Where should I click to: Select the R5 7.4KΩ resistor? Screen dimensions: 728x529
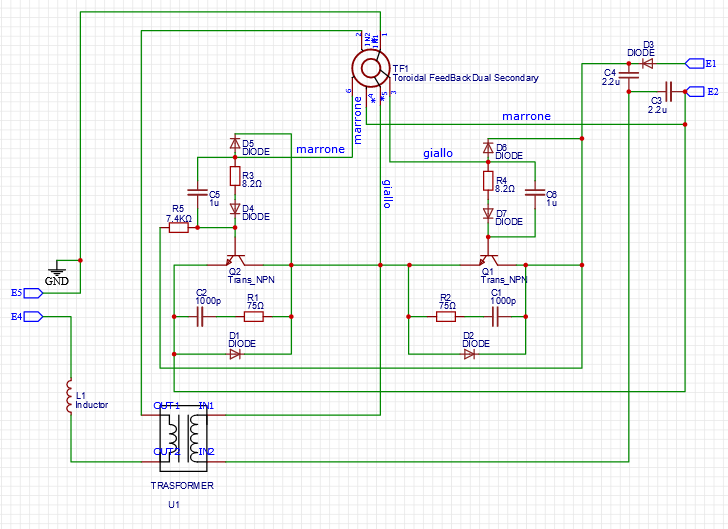pos(179,228)
